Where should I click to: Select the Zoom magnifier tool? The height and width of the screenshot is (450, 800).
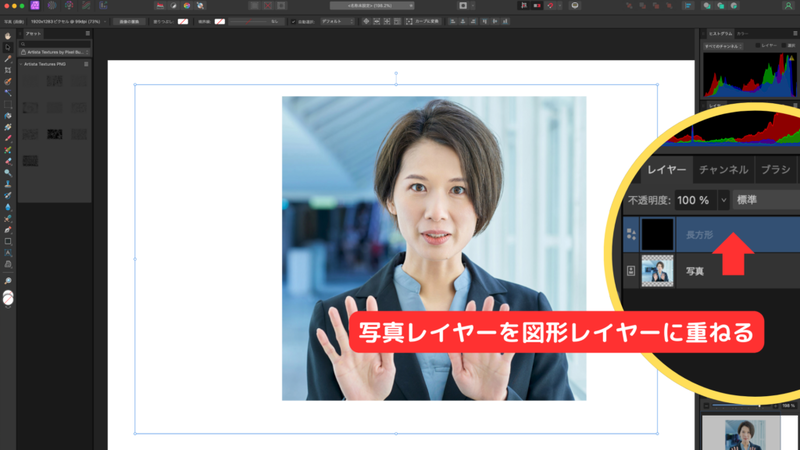pos(8,281)
